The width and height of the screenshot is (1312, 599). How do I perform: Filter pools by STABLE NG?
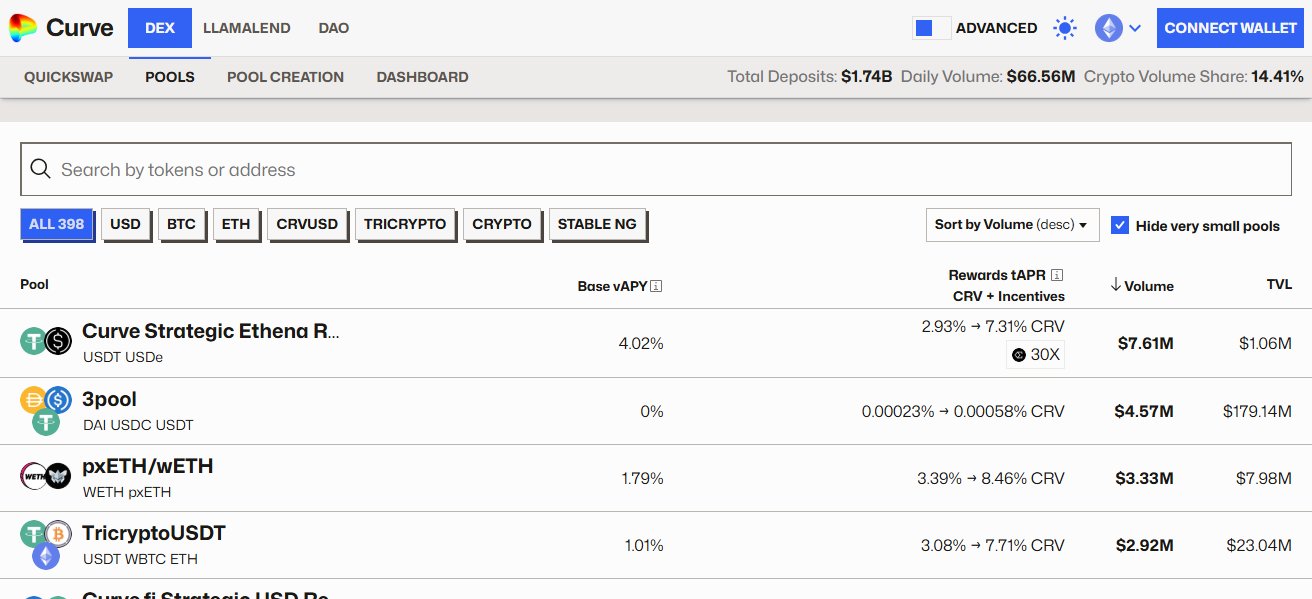(597, 224)
